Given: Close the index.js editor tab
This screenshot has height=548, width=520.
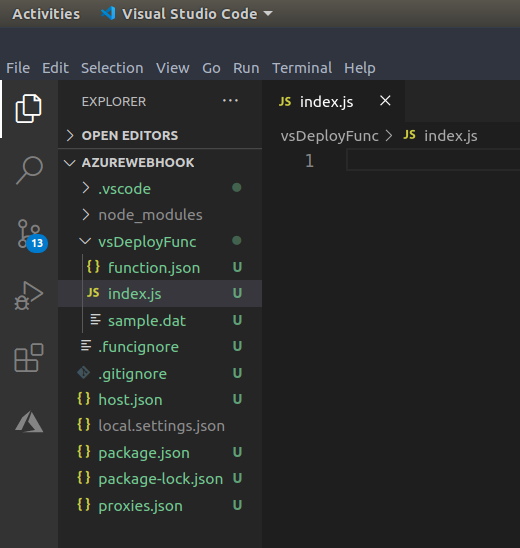Looking at the screenshot, I should point(385,101).
